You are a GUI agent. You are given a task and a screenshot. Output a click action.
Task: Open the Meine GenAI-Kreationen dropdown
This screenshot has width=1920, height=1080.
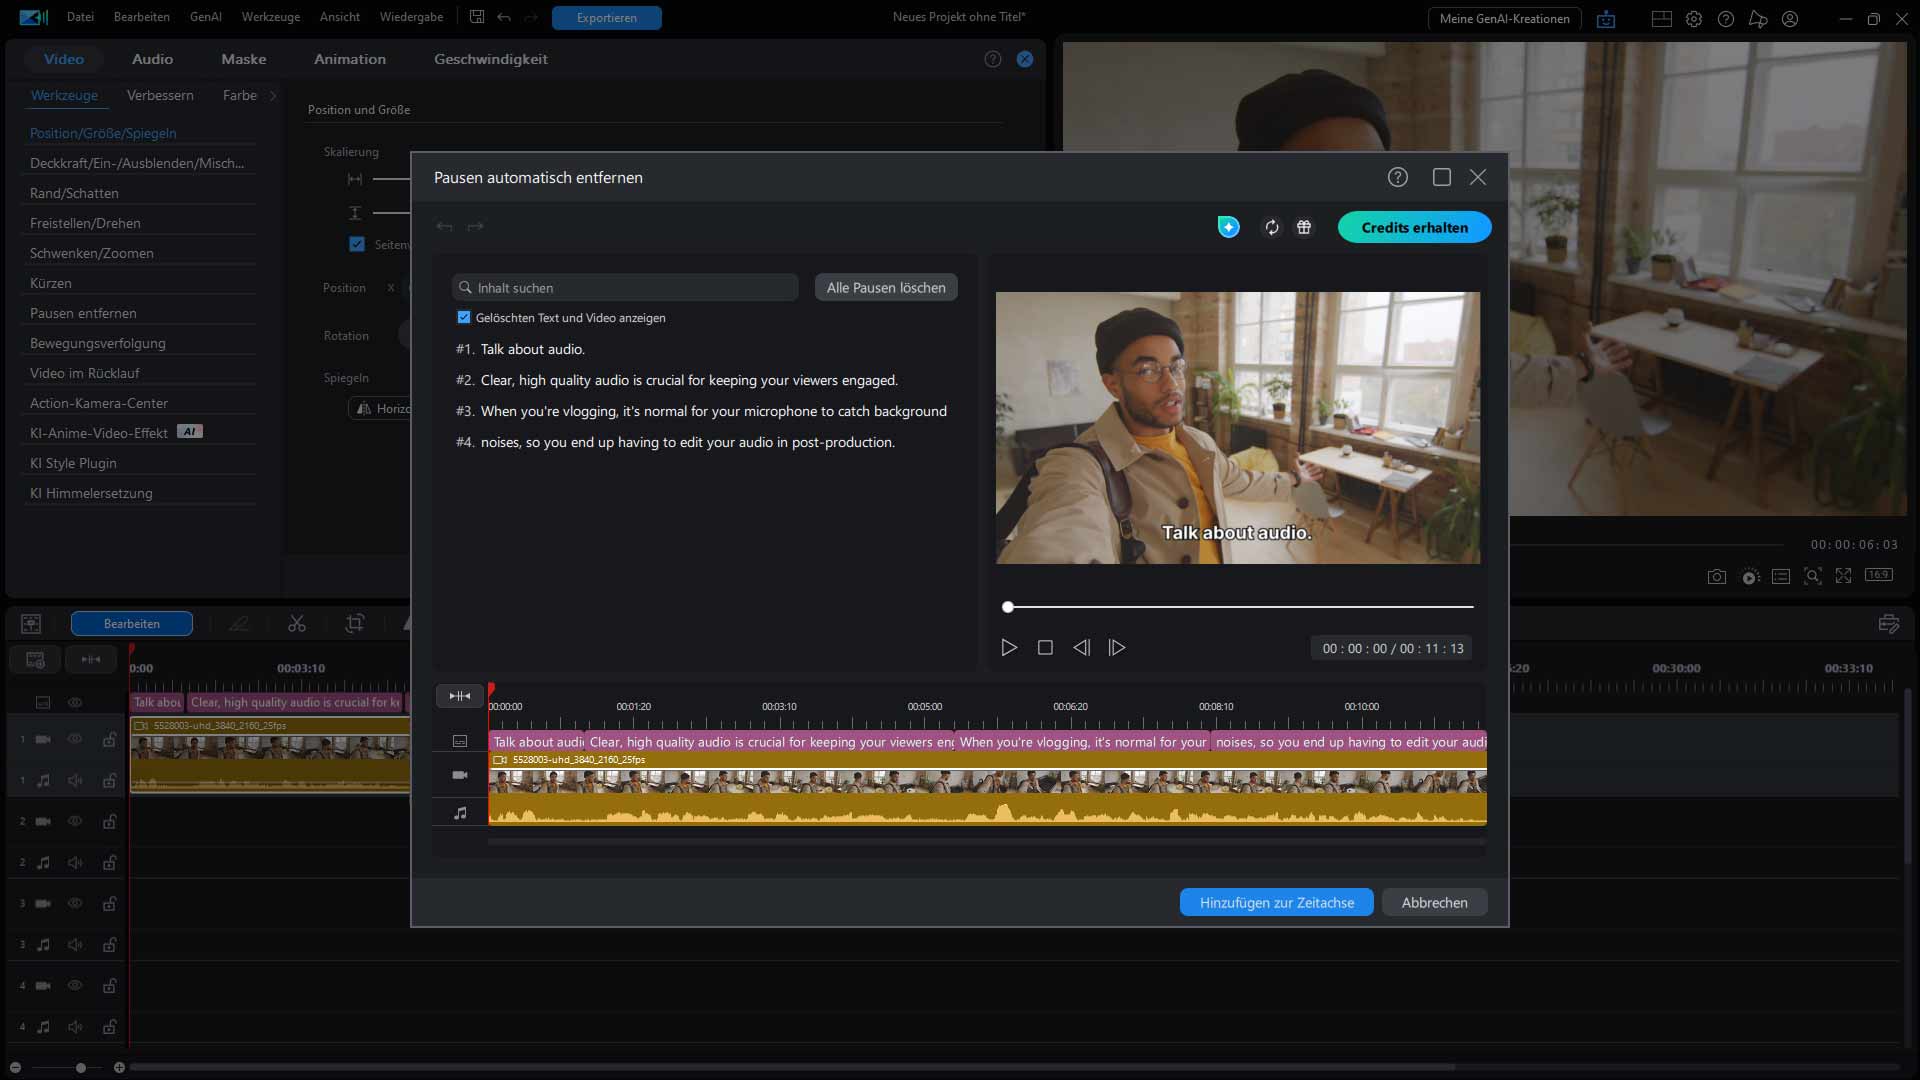(x=1504, y=19)
